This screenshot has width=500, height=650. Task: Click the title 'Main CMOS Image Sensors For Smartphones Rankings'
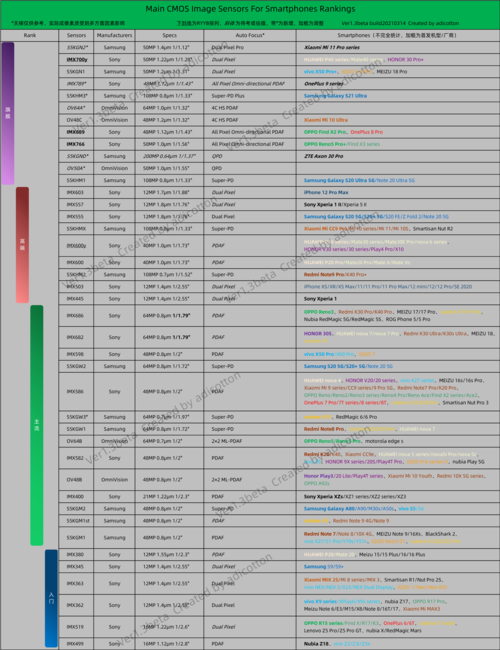point(250,9)
